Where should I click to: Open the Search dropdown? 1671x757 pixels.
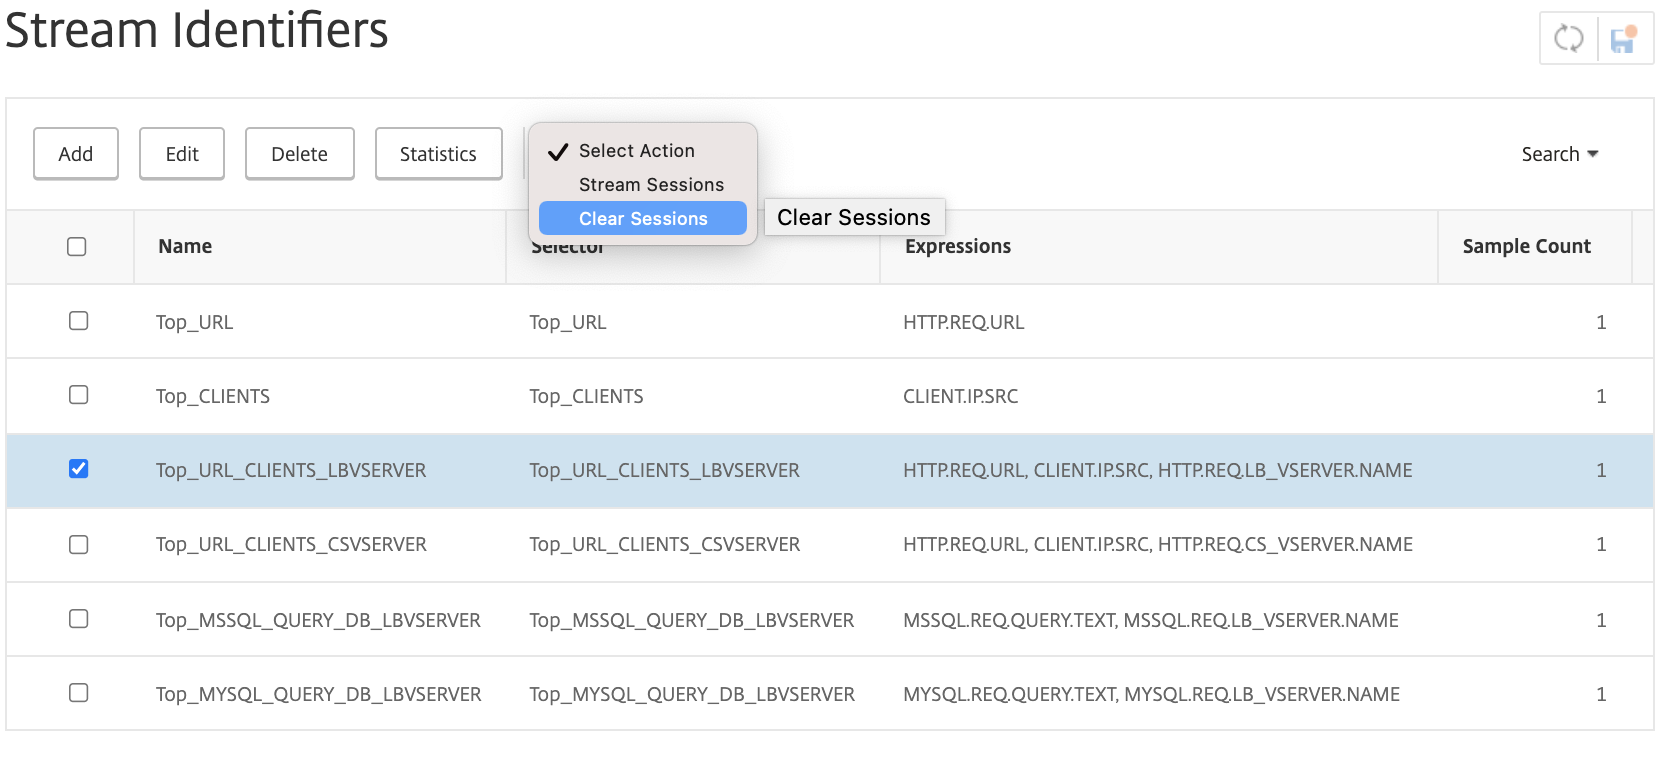1560,154
